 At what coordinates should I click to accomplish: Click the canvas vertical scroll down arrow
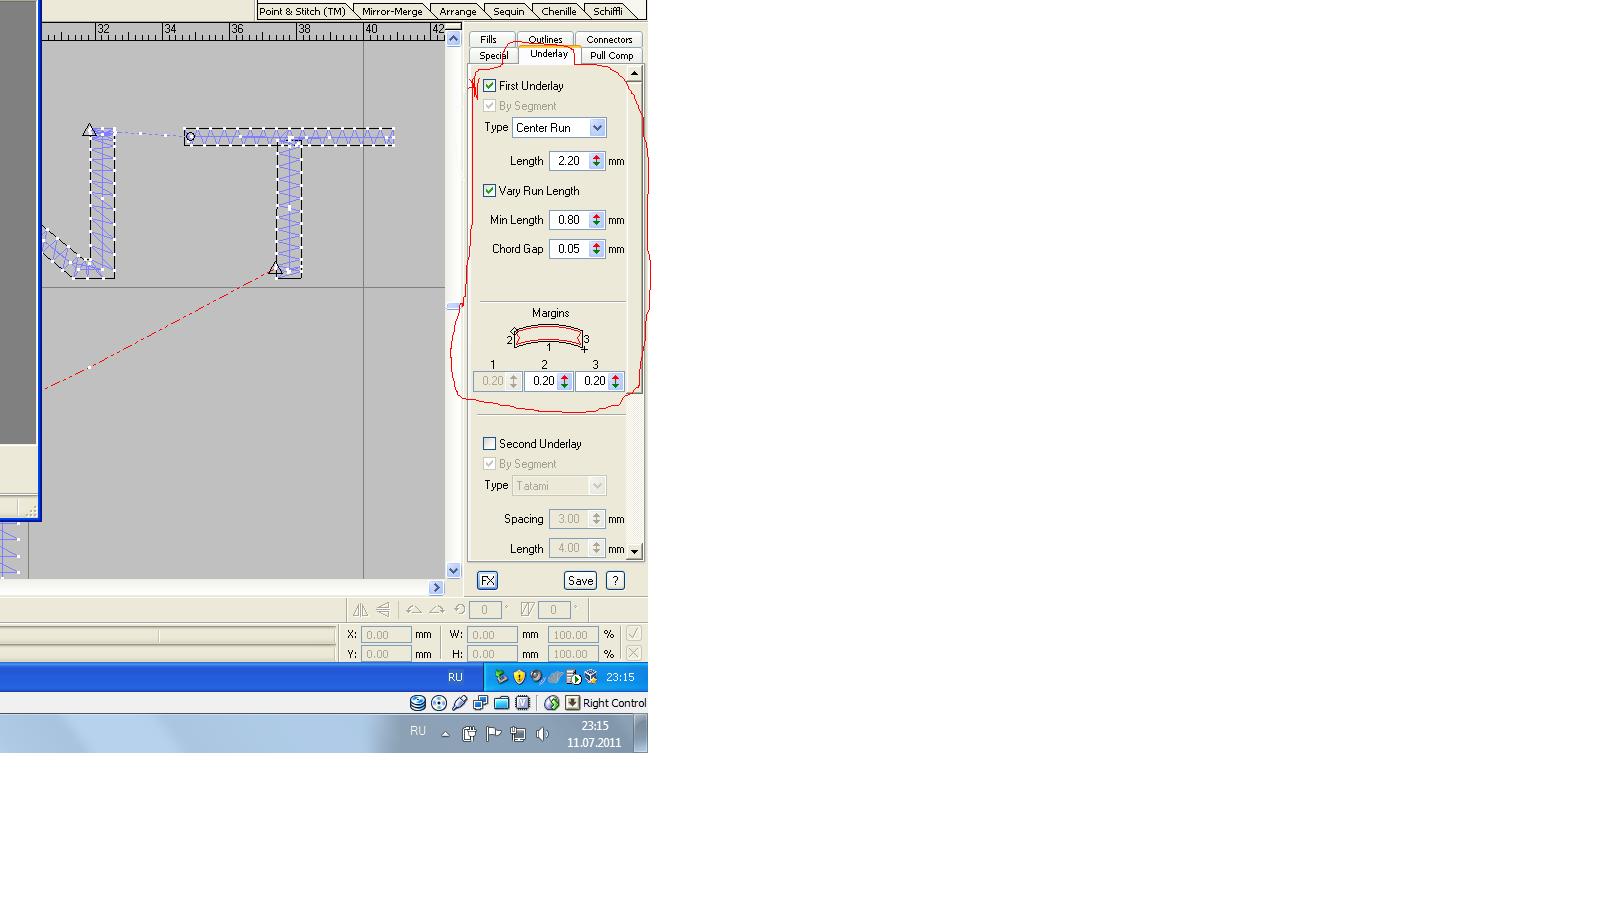pyautogui.click(x=454, y=570)
